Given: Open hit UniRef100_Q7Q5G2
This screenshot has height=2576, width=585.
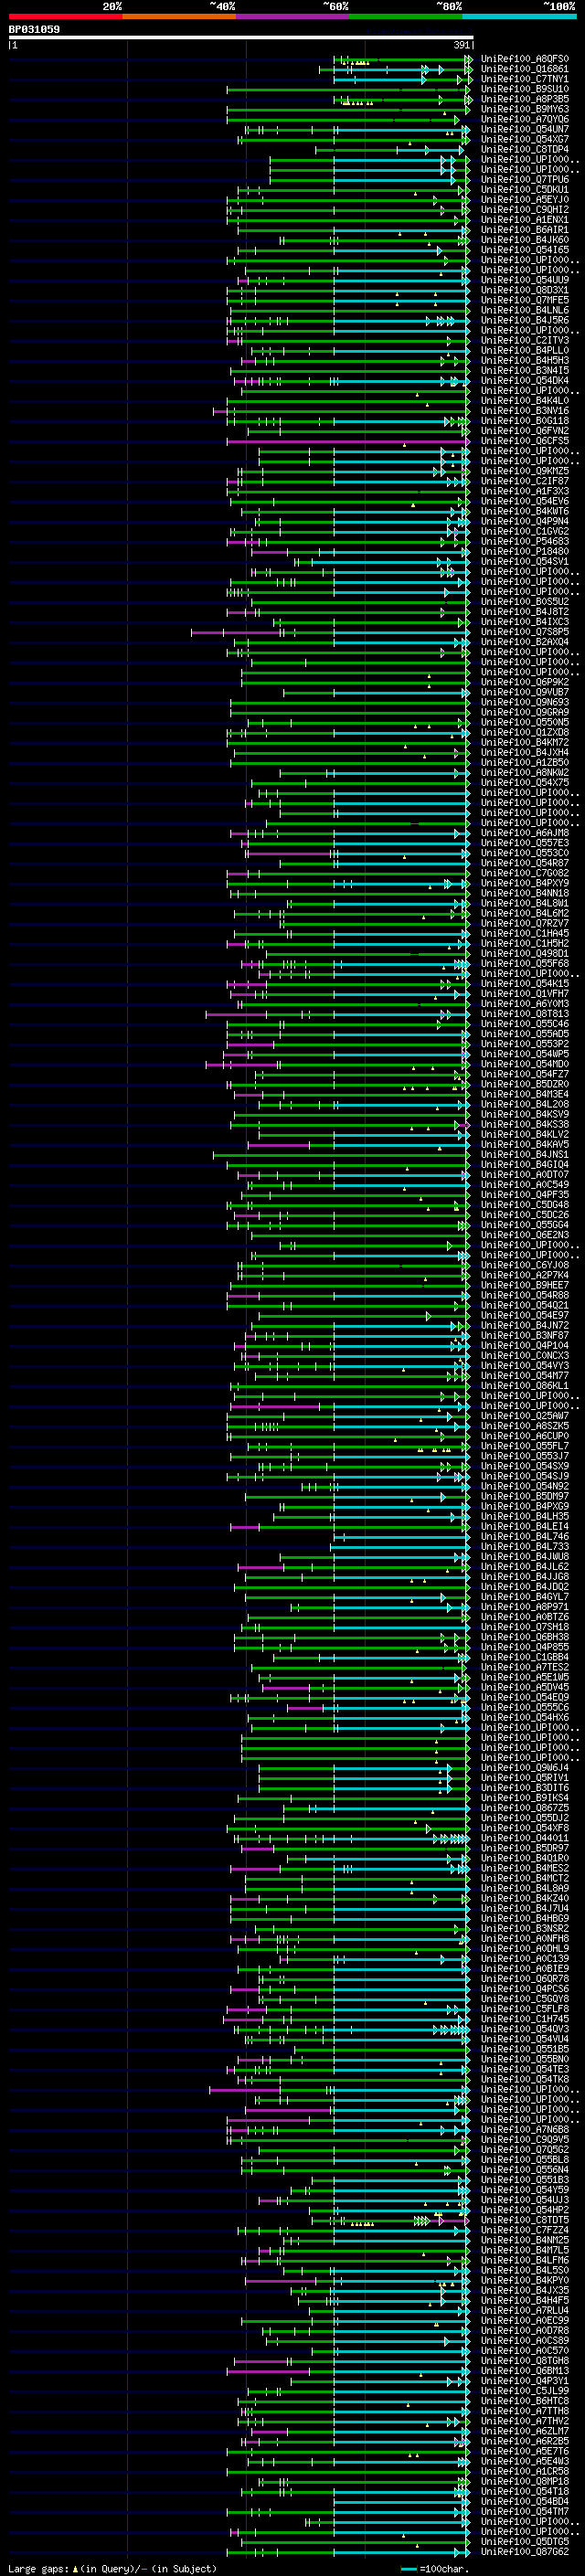Looking at the screenshot, I should tap(525, 2150).
